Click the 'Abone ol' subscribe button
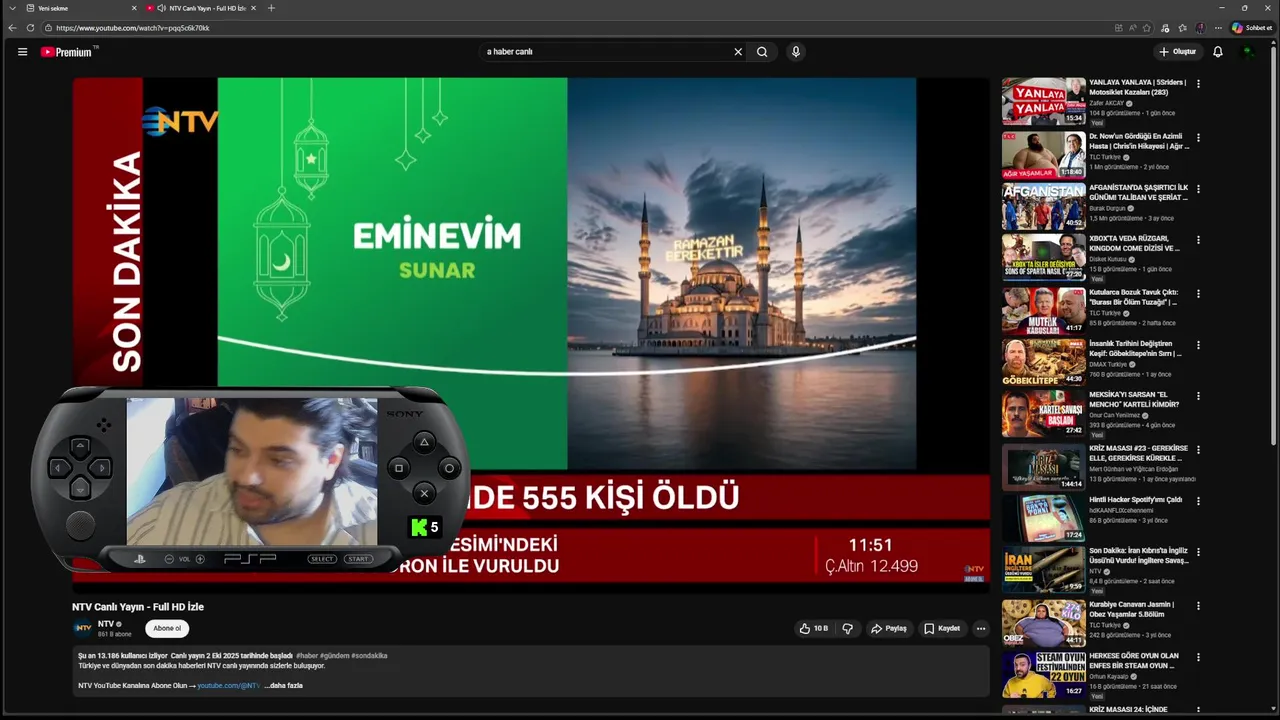 point(167,629)
